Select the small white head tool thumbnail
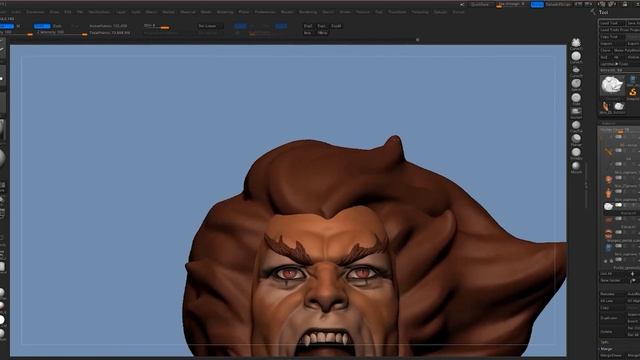Screen dimensions: 640x360 pos(619,107)
